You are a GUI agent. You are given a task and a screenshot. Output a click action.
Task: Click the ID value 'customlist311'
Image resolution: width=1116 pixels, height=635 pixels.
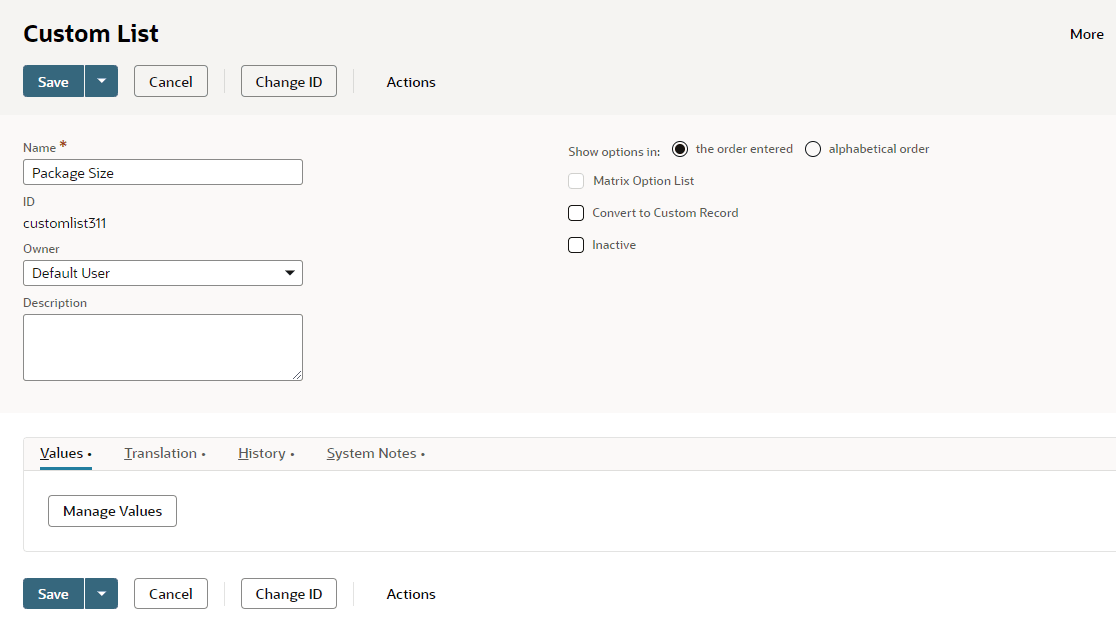click(x=65, y=223)
